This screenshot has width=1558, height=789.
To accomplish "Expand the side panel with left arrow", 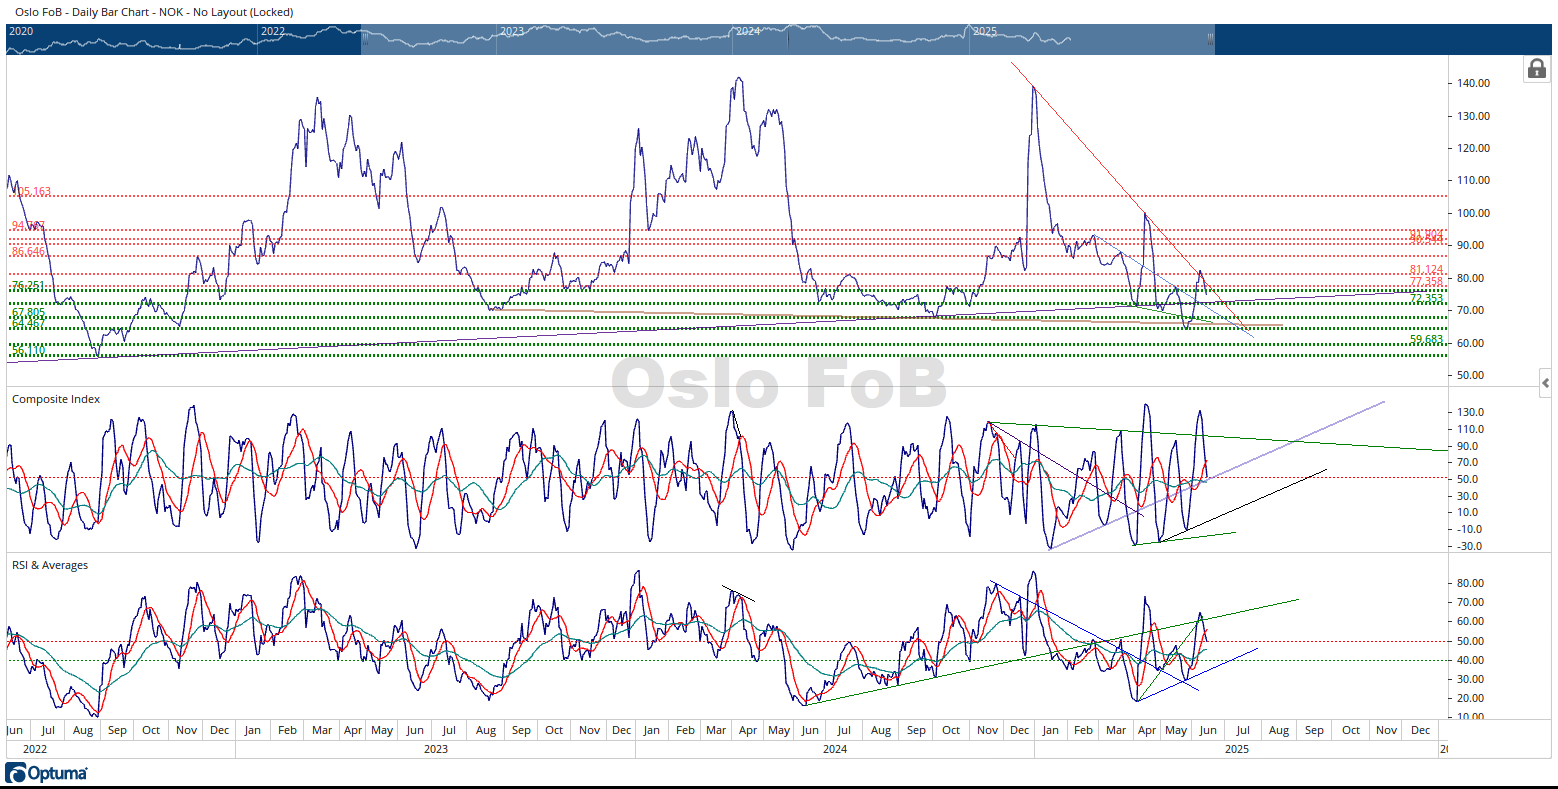I will point(1545,383).
